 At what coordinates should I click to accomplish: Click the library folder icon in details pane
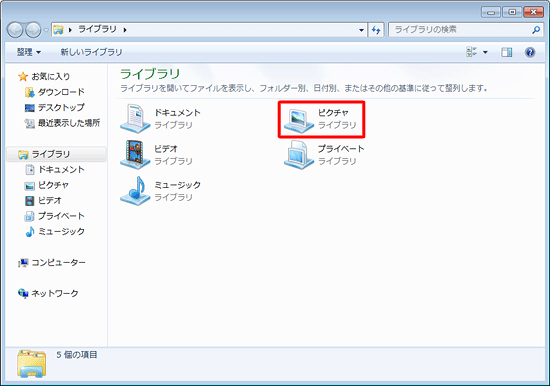coord(31,364)
